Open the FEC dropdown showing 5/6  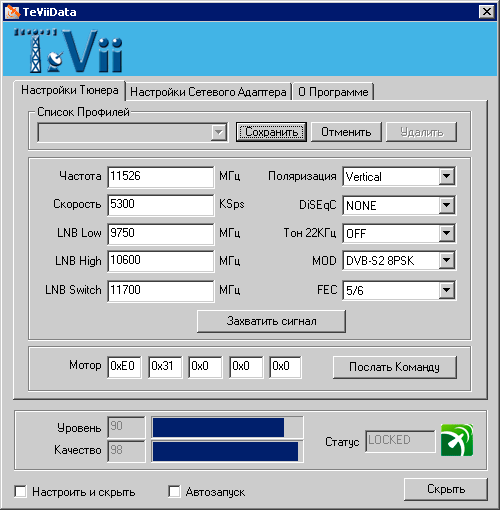pos(399,290)
